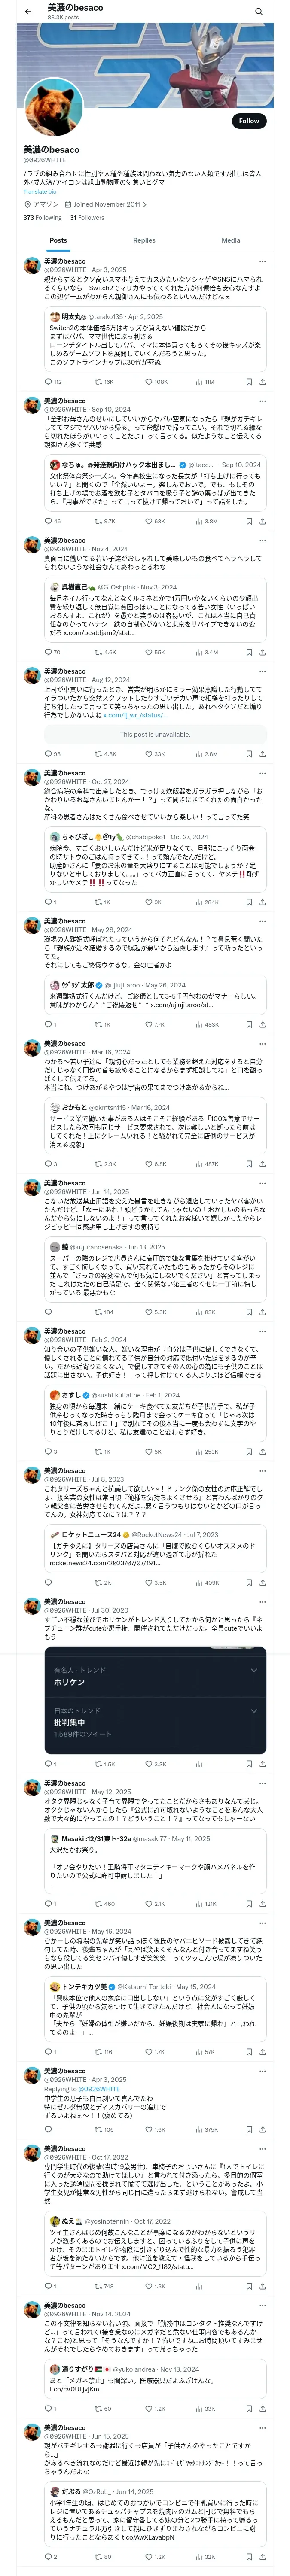Bookmark the Nov 4, 2024 post
This screenshot has height=2576, width=290.
pyautogui.click(x=248, y=652)
